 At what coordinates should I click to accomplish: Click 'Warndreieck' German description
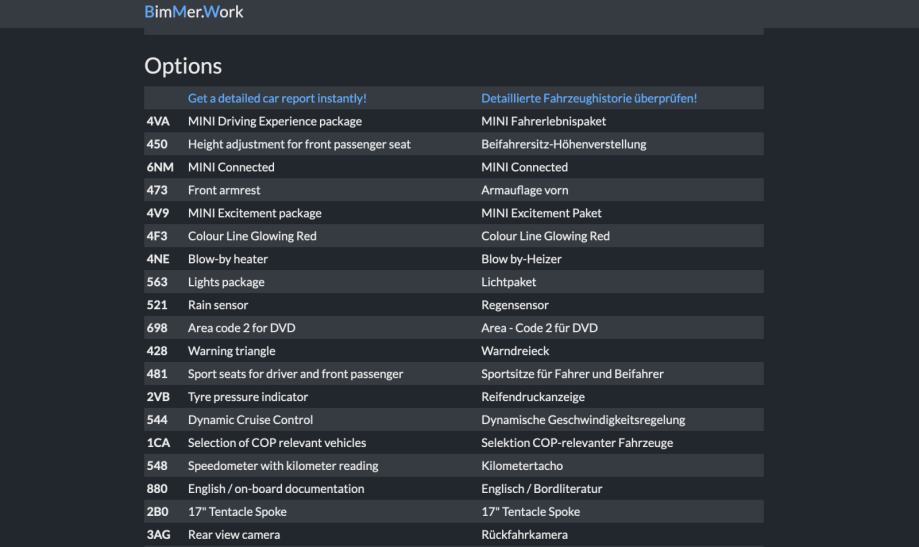point(515,351)
